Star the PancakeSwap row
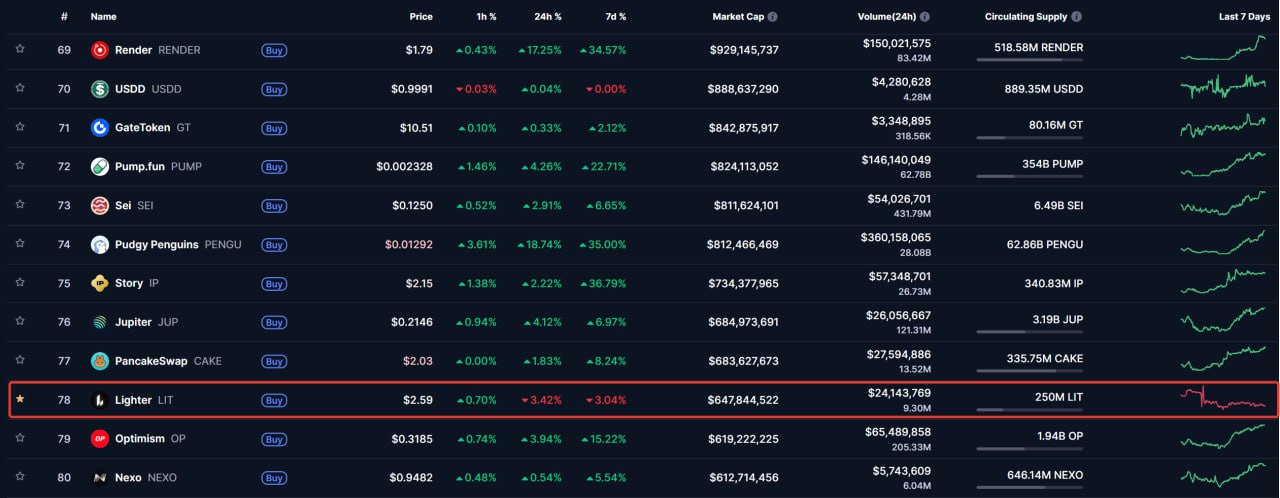Viewport: 1280px width, 498px height. point(20,361)
